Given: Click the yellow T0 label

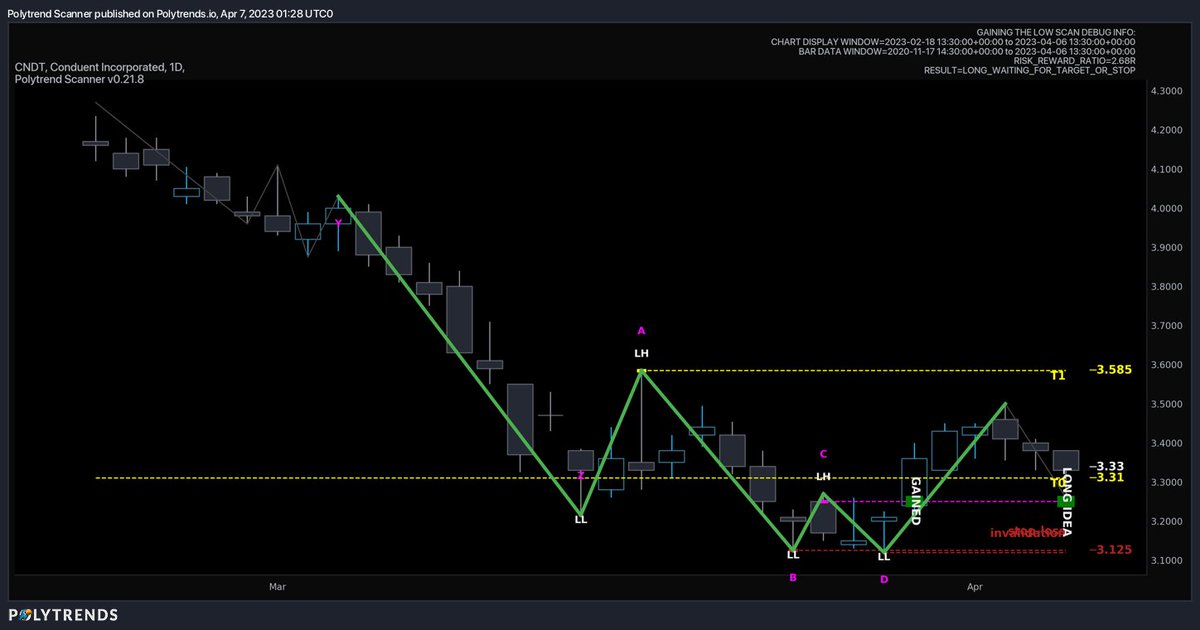Looking at the screenshot, I should point(1057,483).
